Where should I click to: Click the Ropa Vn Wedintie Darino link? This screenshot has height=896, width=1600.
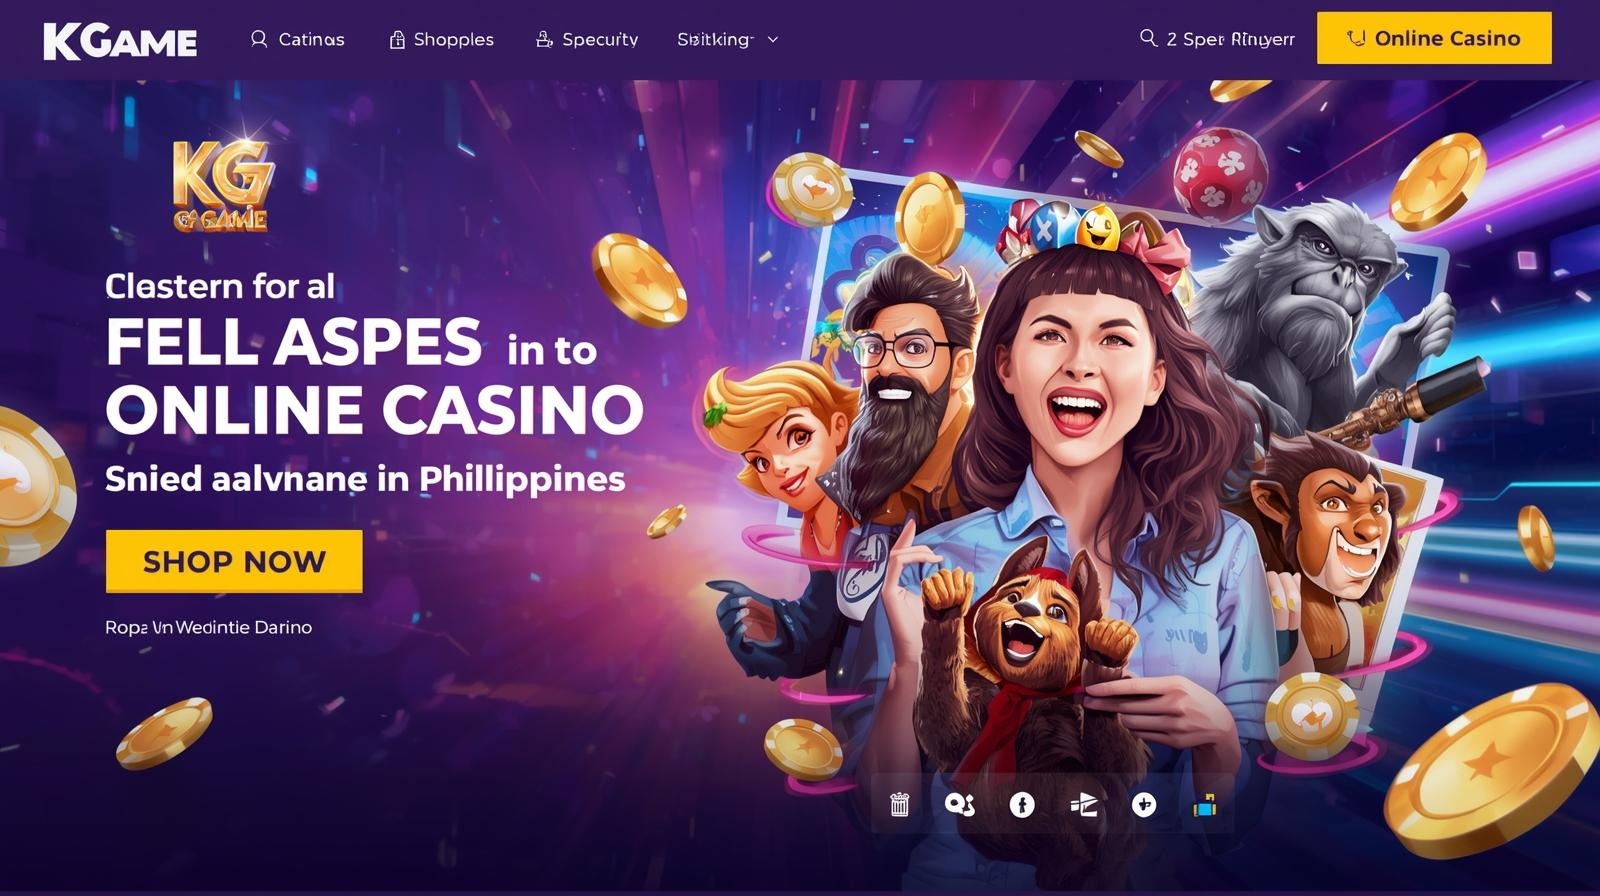click(x=208, y=627)
